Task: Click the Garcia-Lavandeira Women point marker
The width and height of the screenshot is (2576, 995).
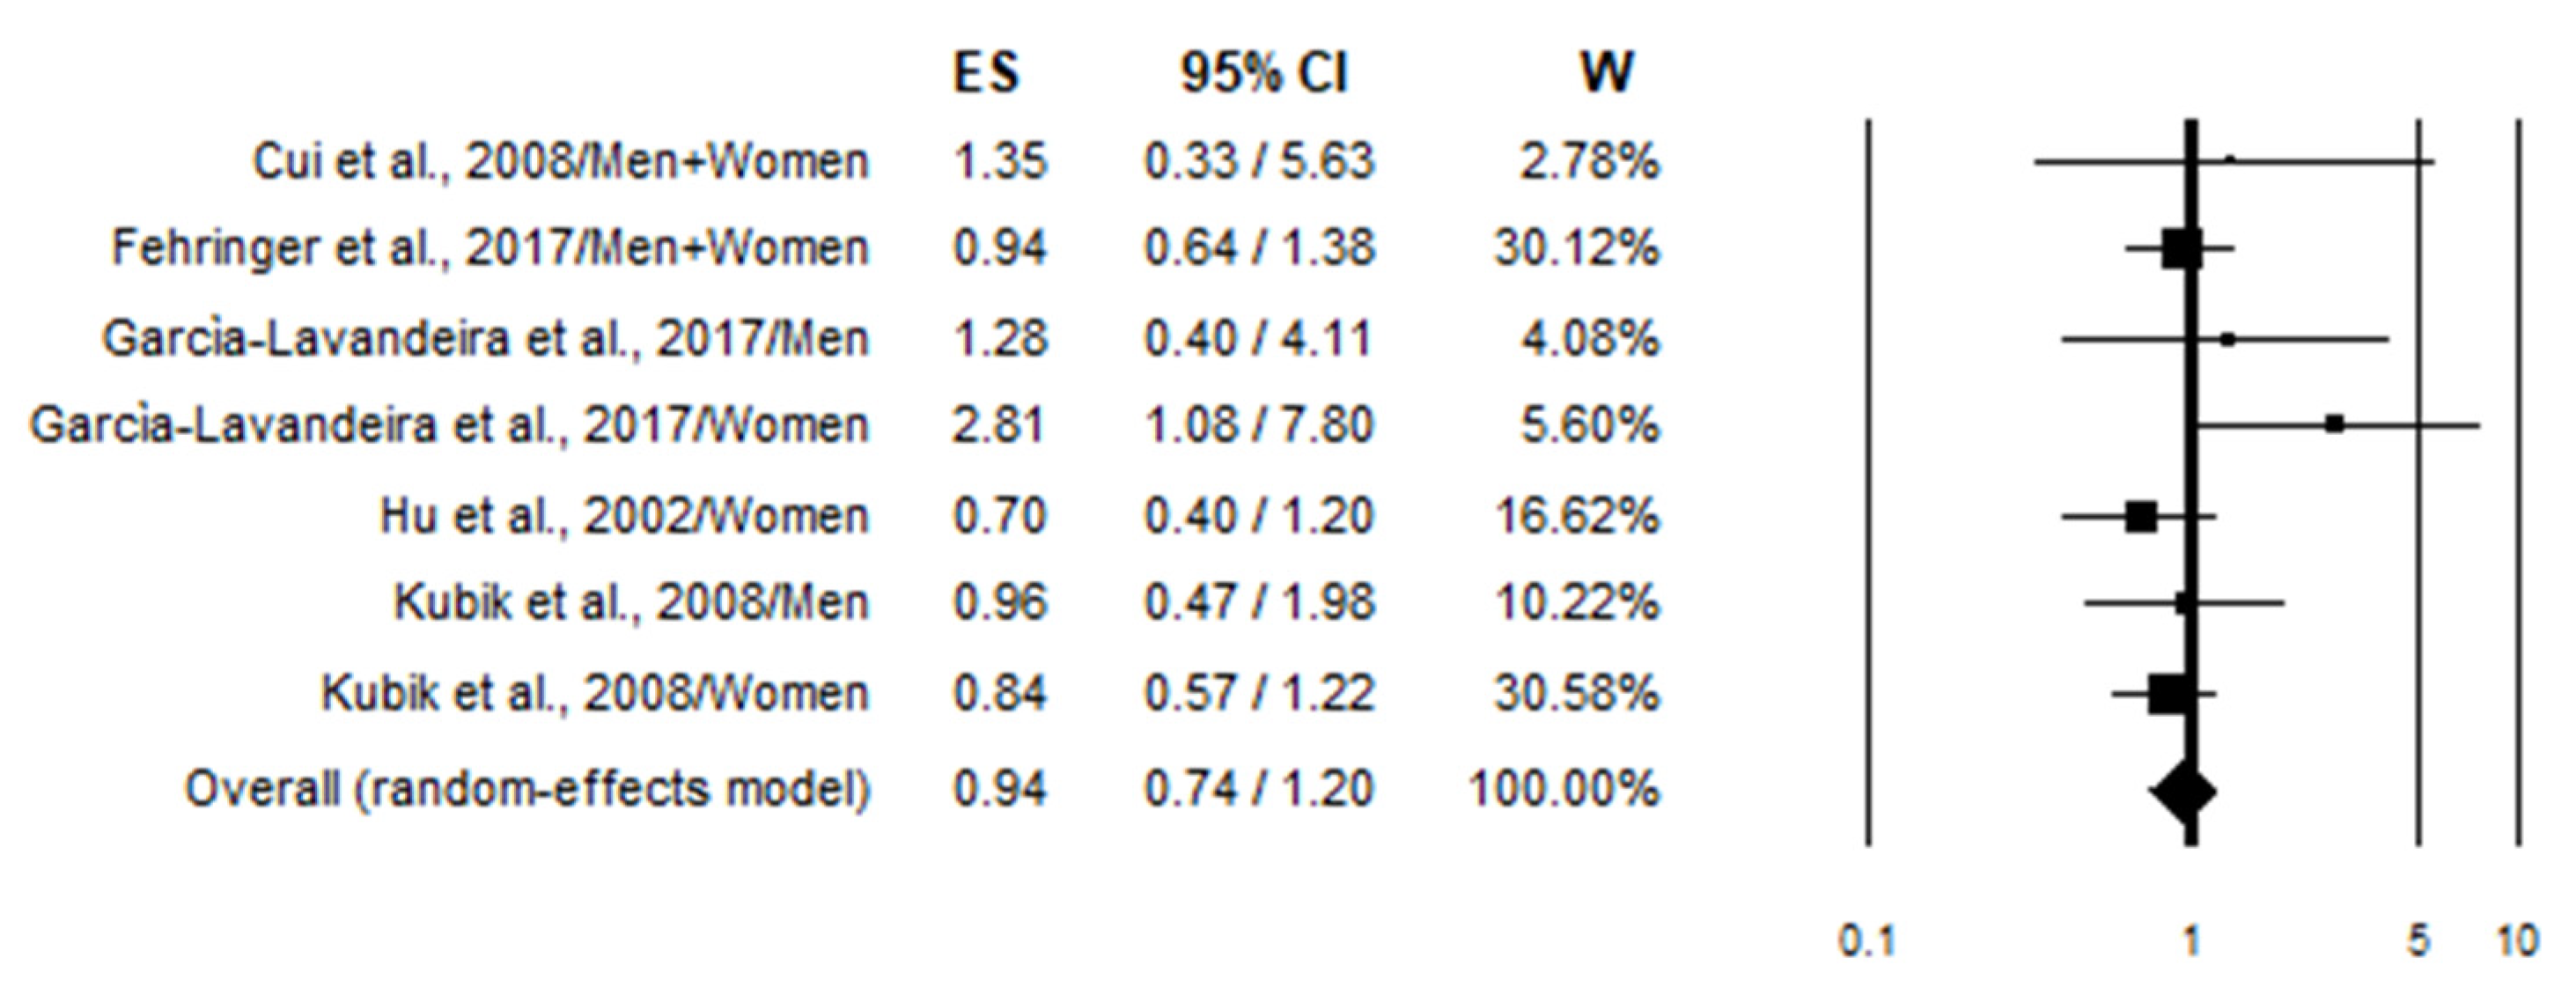Action: coord(2334,424)
